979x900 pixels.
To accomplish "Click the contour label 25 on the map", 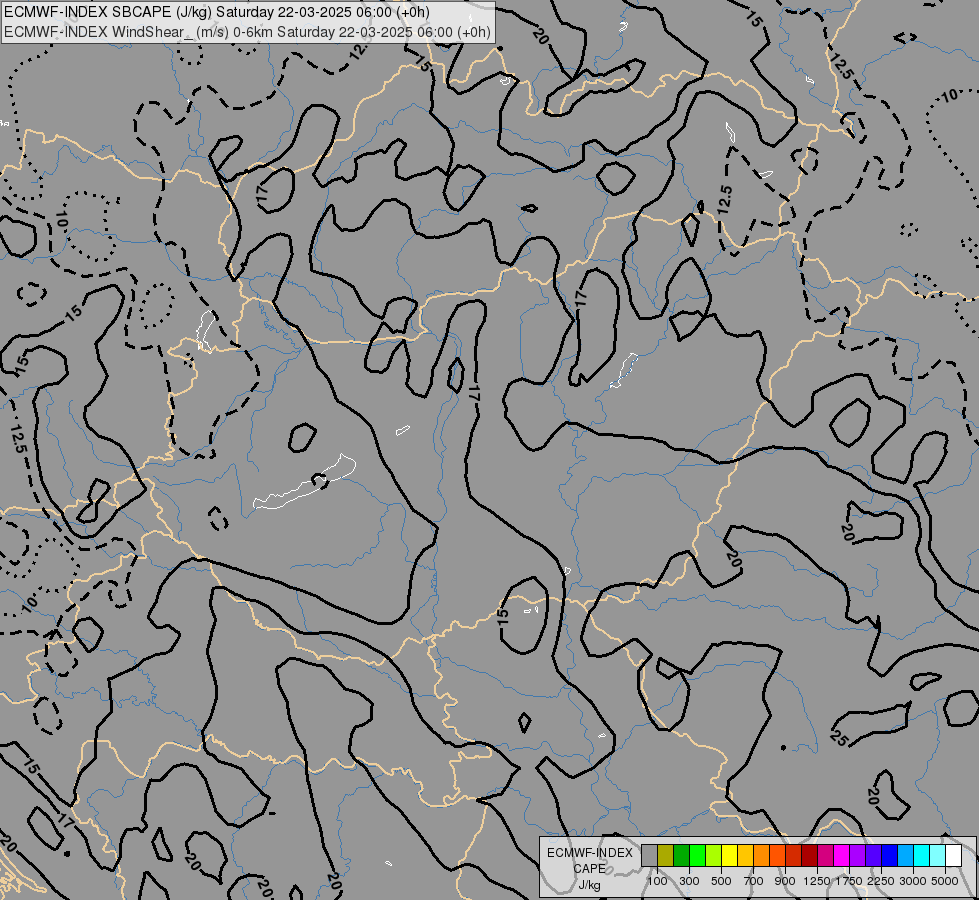I will (839, 738).
